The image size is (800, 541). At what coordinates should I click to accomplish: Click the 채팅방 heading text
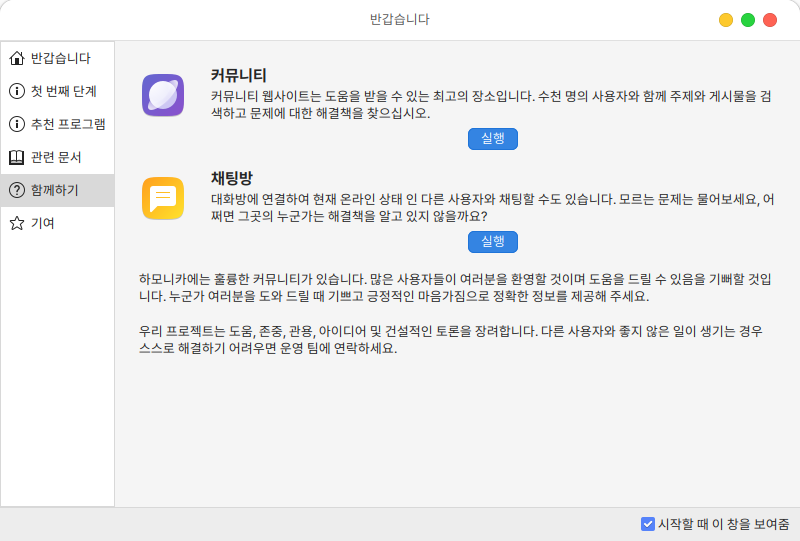click(x=232, y=178)
